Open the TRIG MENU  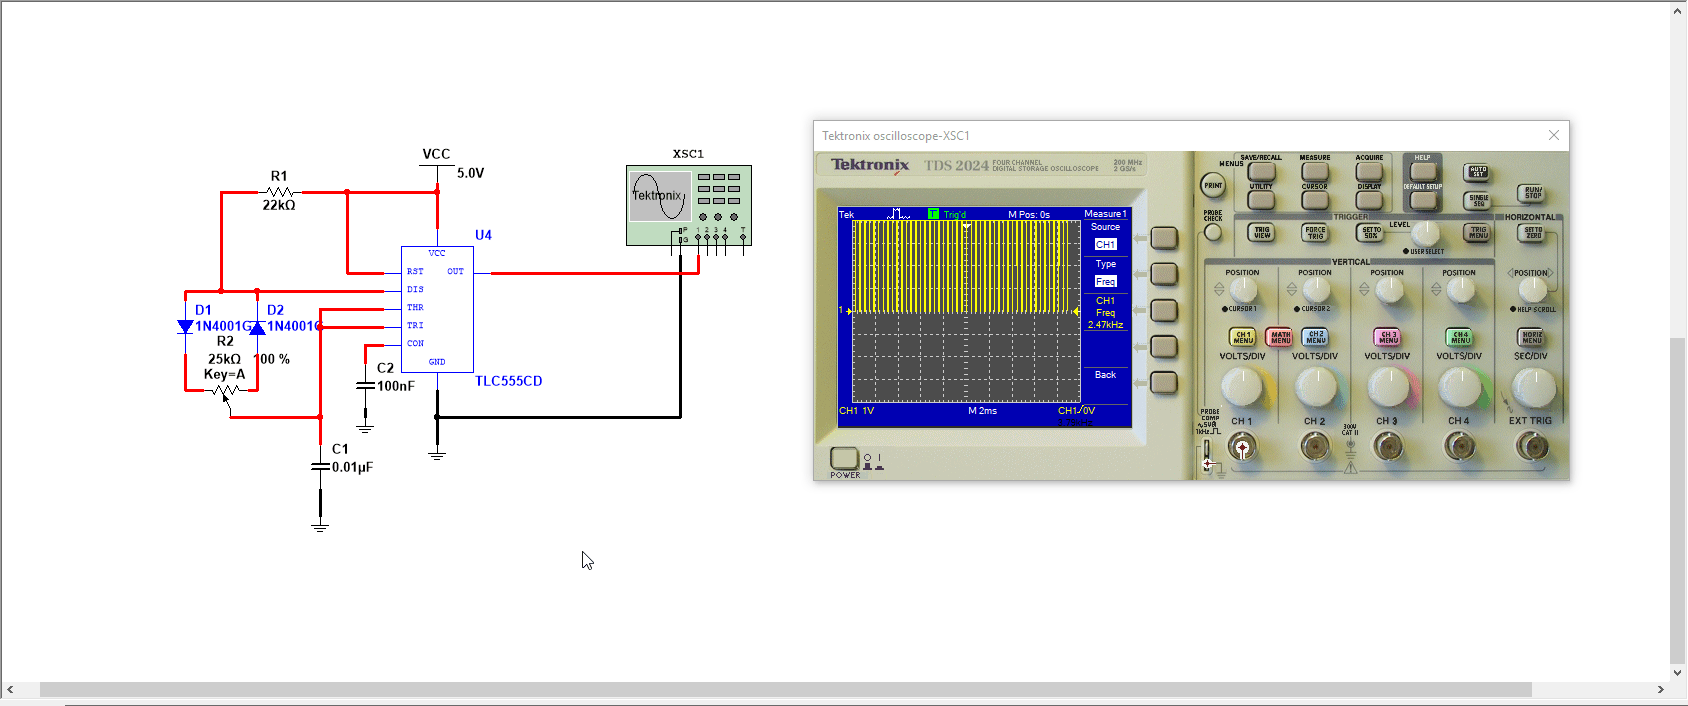click(x=1478, y=232)
